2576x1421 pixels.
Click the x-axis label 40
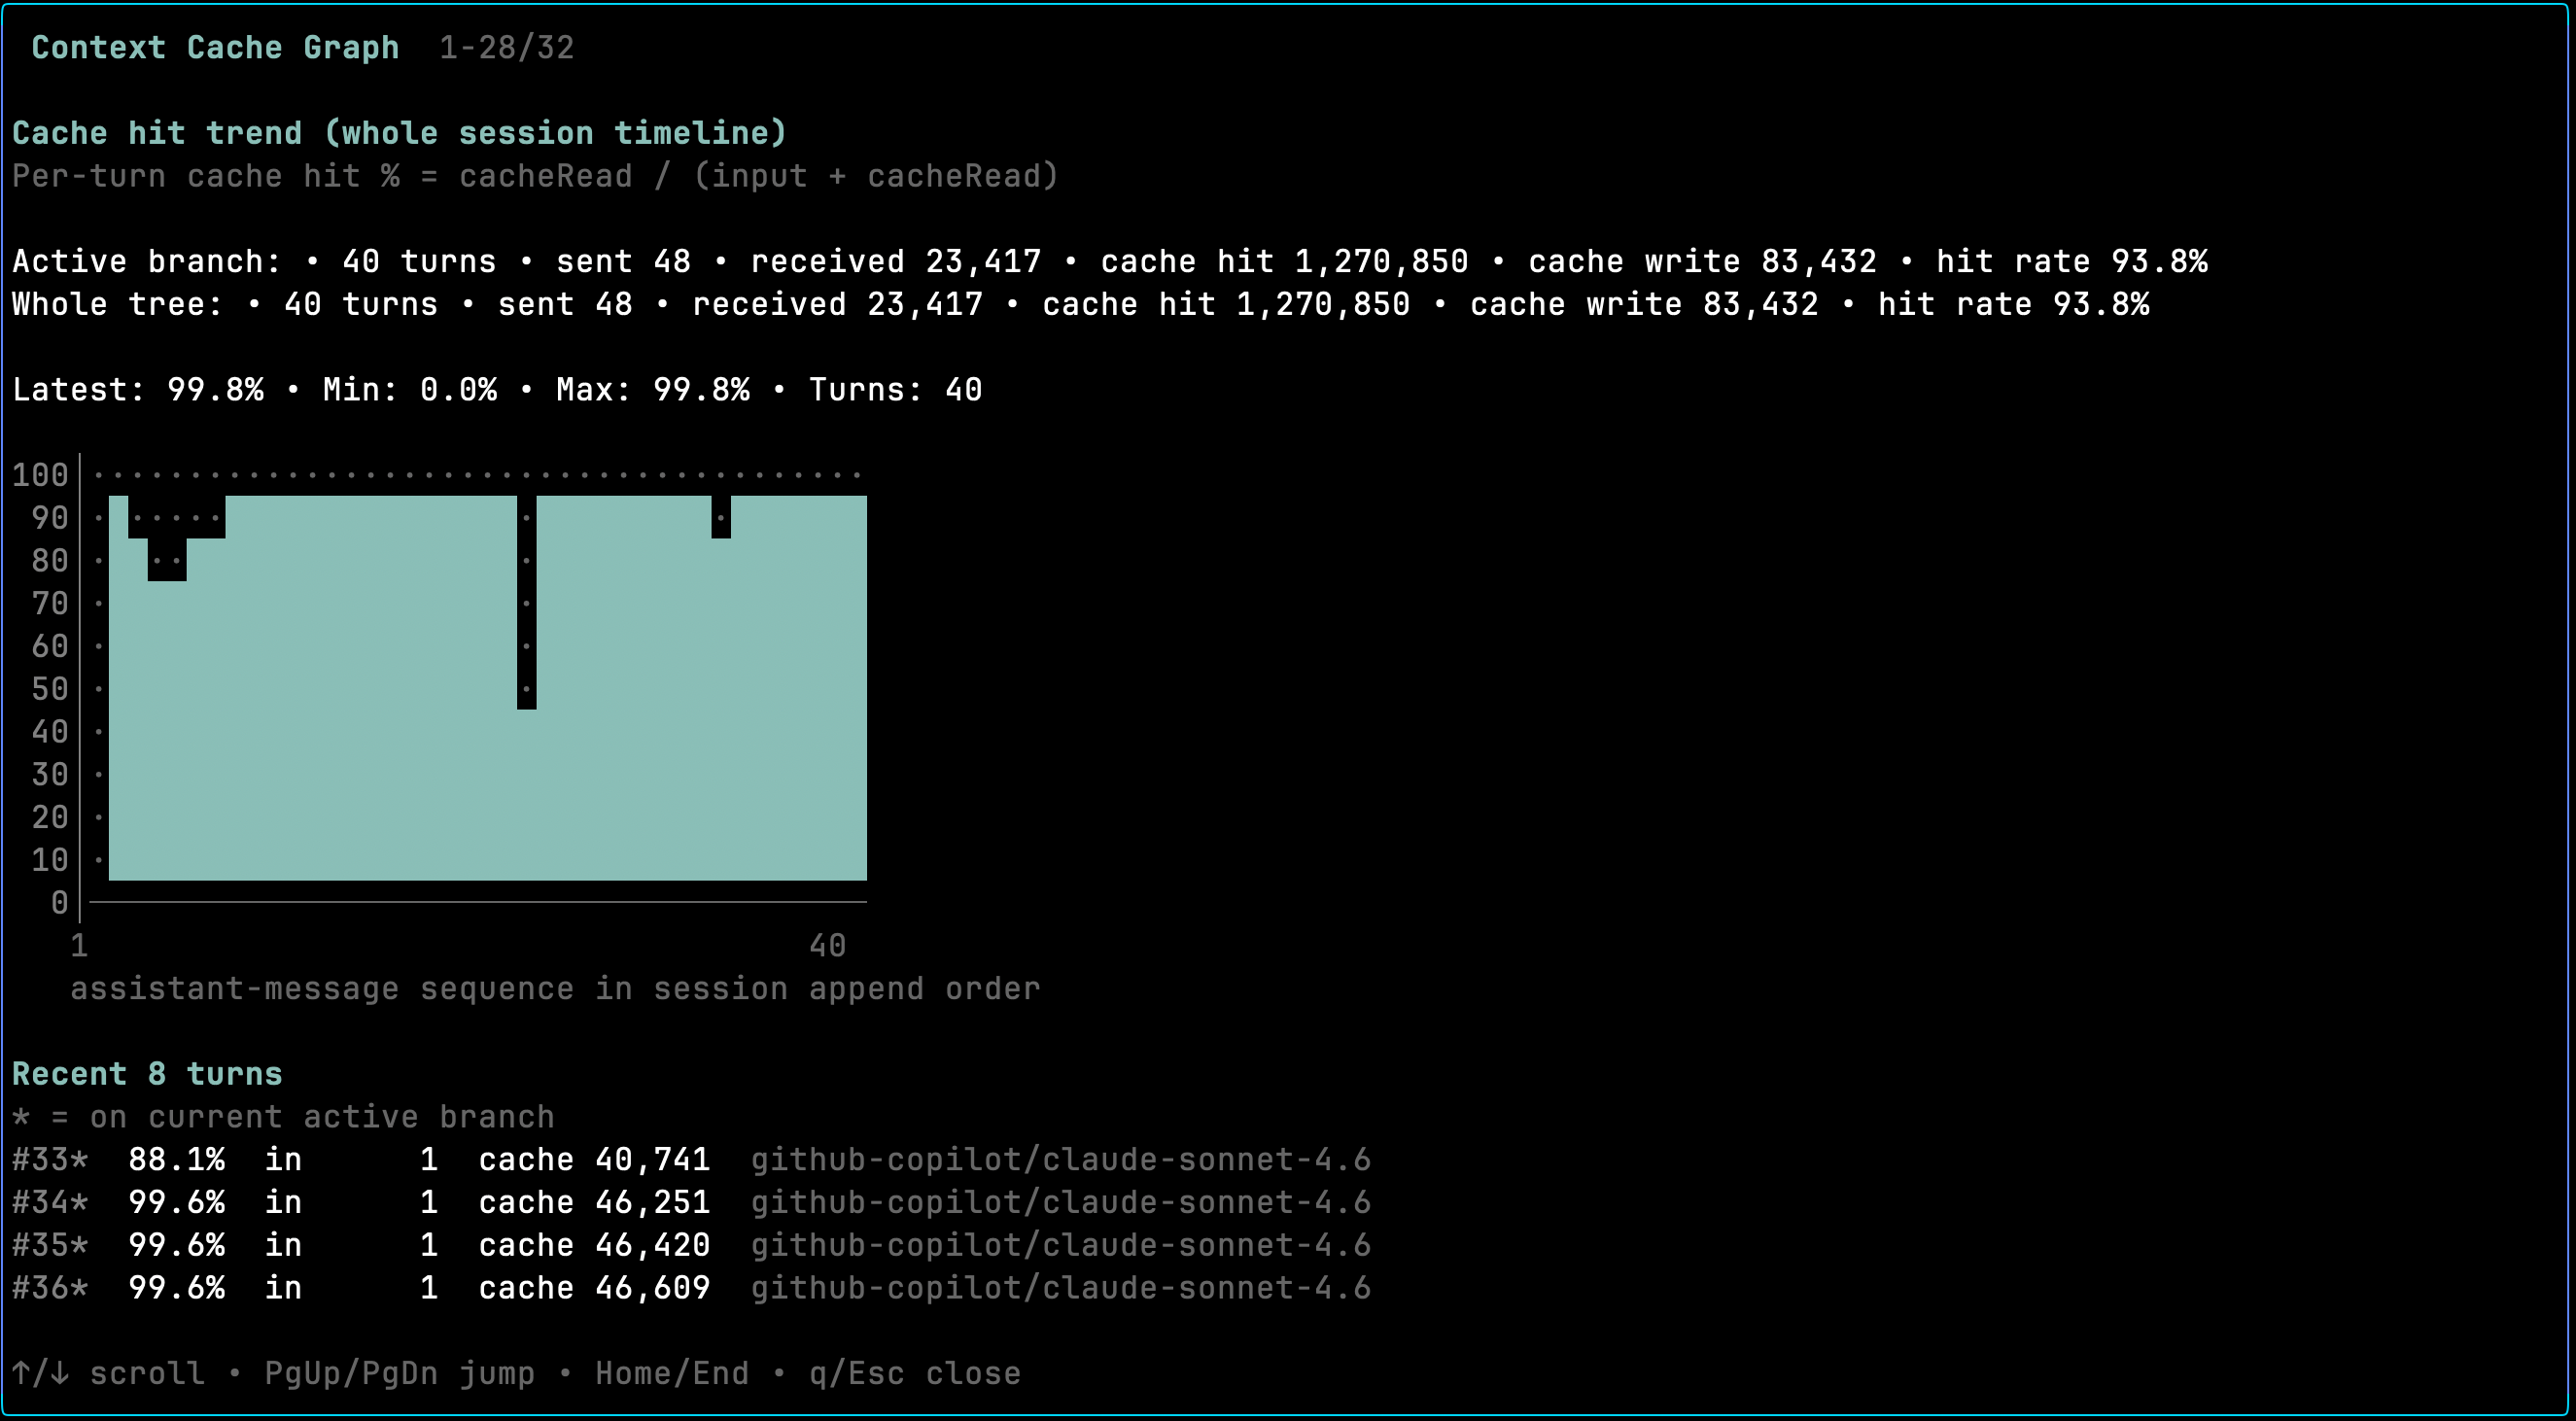click(827, 945)
